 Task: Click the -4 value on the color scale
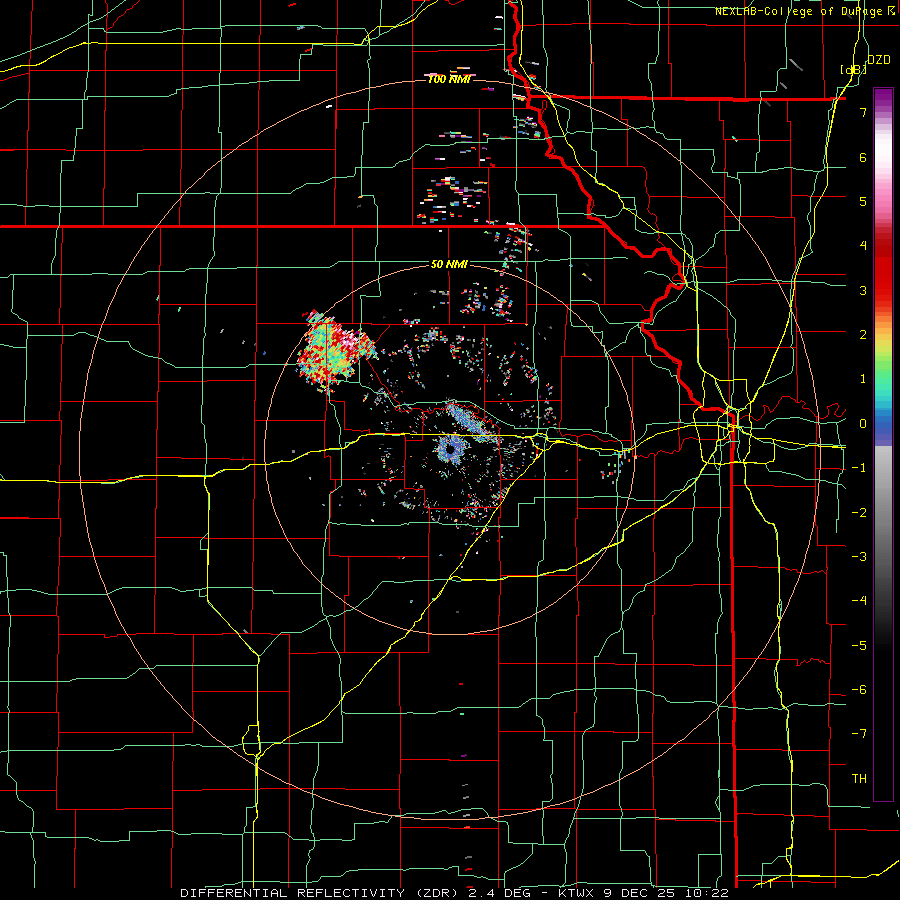pos(859,601)
